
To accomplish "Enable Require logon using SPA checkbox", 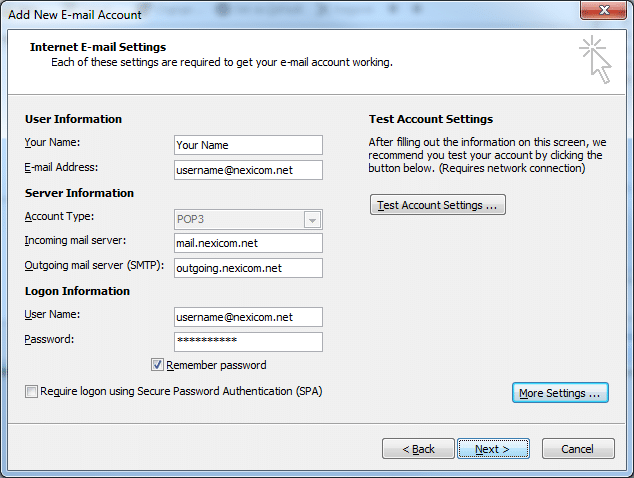I will 31,391.
